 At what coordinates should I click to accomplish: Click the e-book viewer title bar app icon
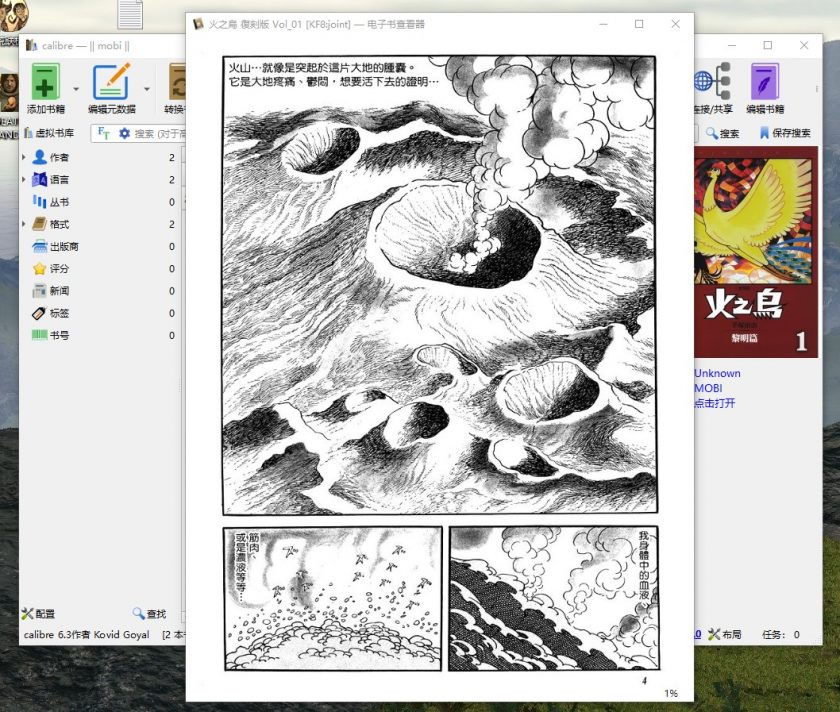198,24
